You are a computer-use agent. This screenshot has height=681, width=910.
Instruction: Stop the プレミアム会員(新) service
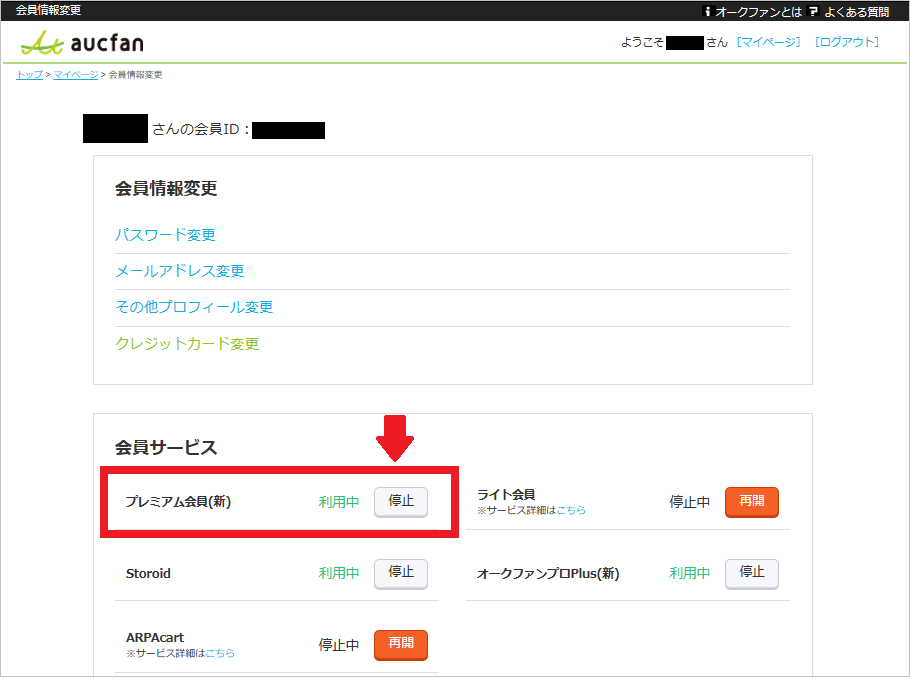pos(400,502)
